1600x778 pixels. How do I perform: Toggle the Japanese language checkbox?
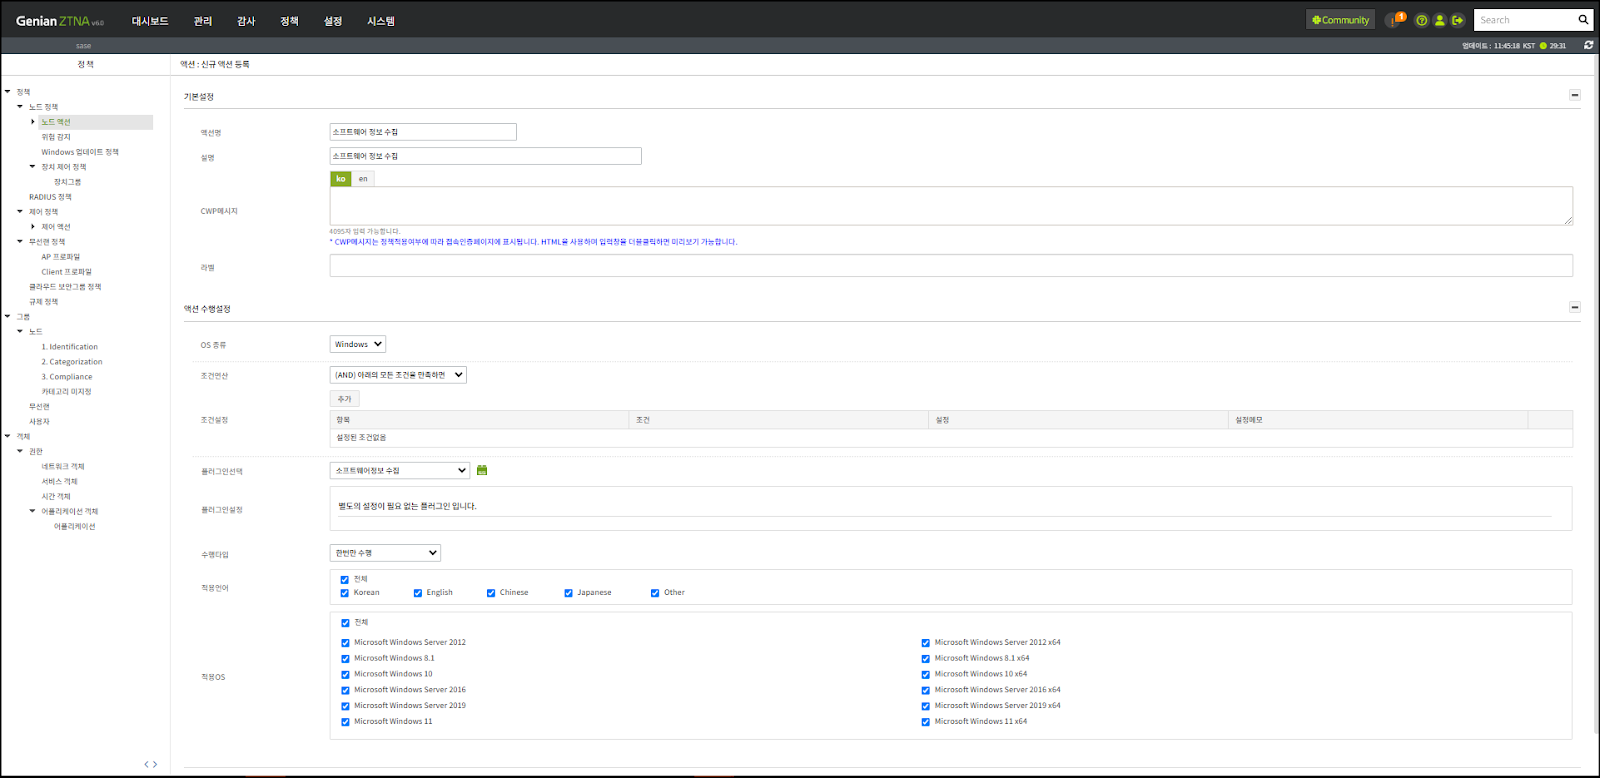point(568,593)
